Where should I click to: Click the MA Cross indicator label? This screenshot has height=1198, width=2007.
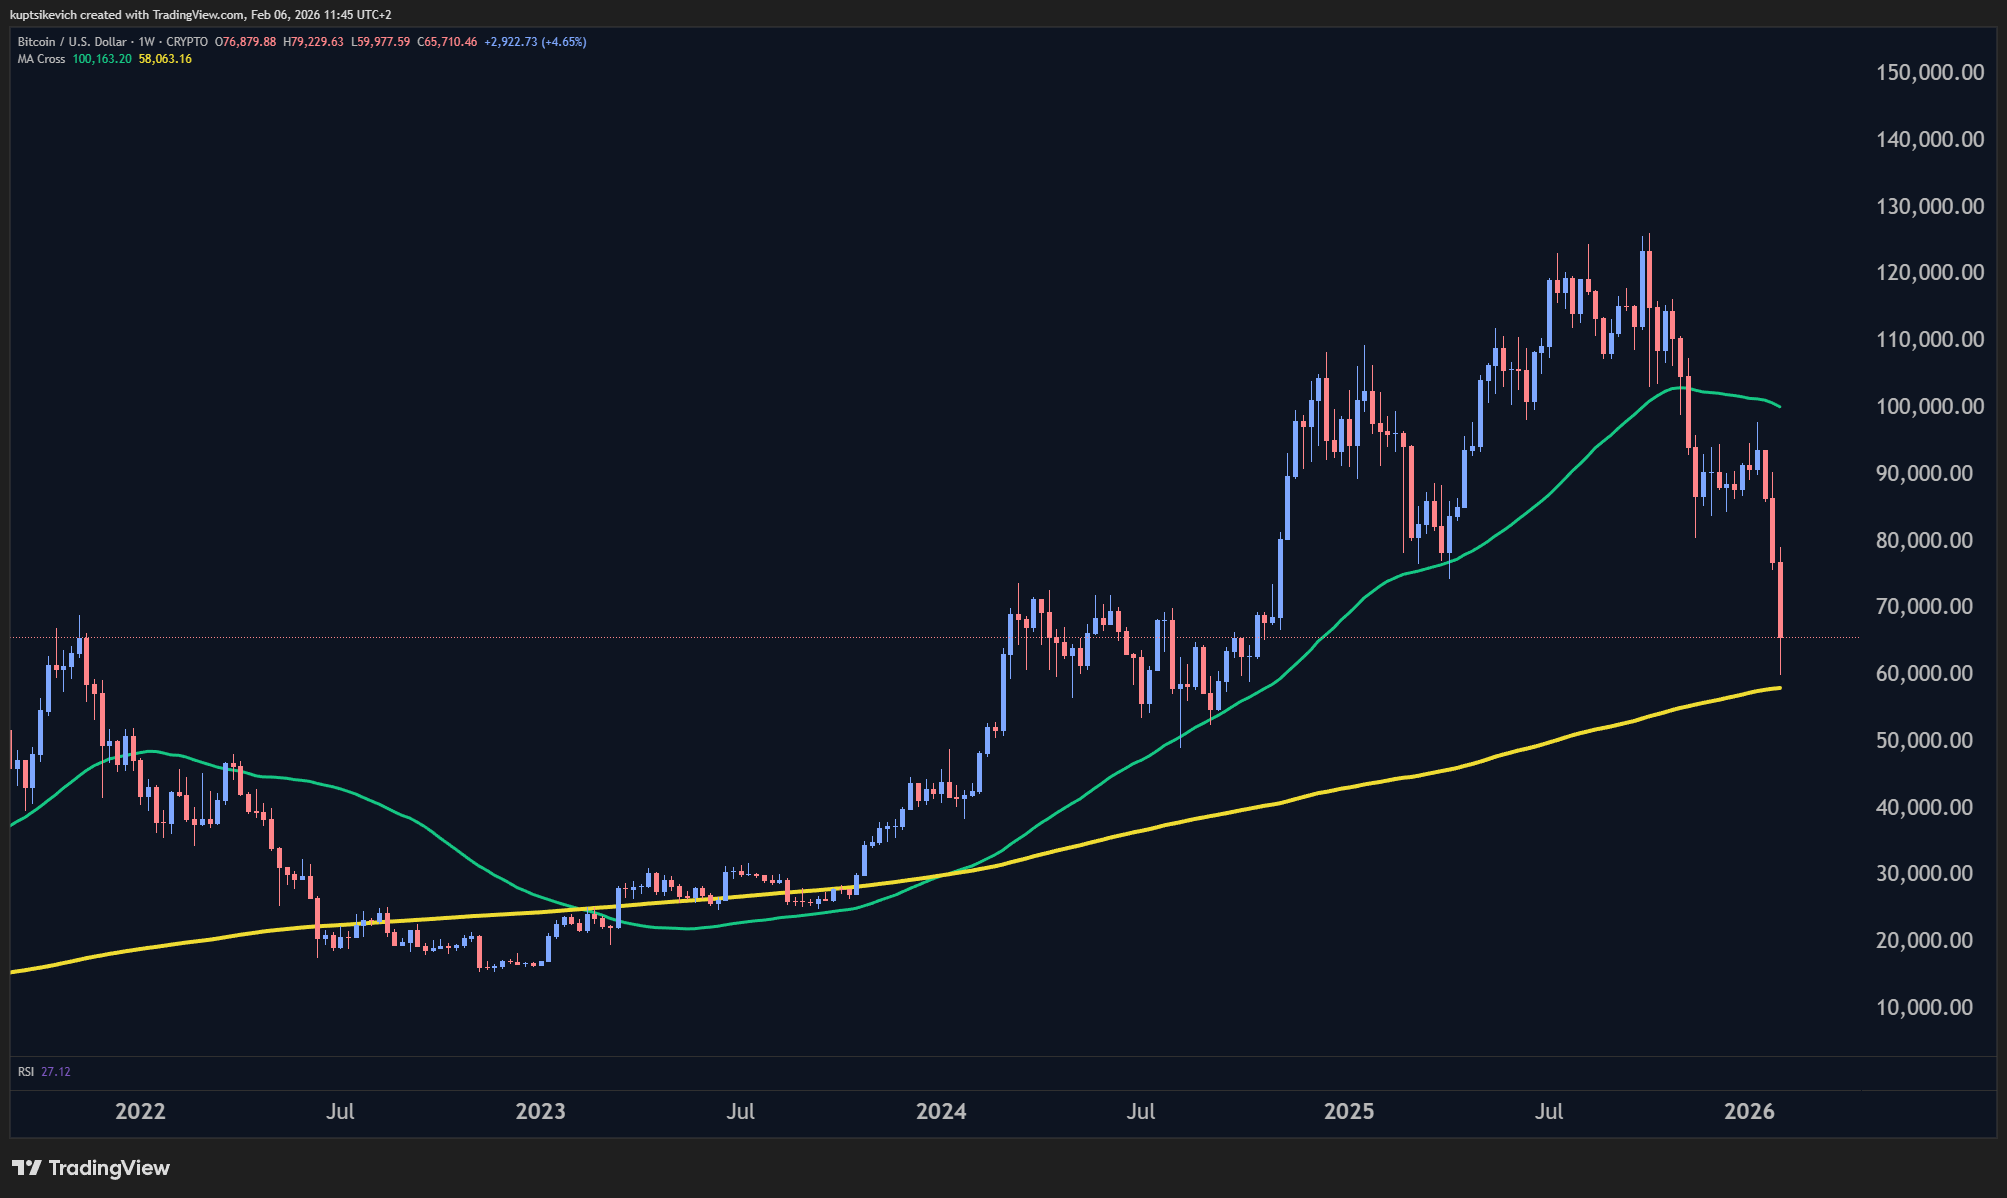(x=41, y=59)
